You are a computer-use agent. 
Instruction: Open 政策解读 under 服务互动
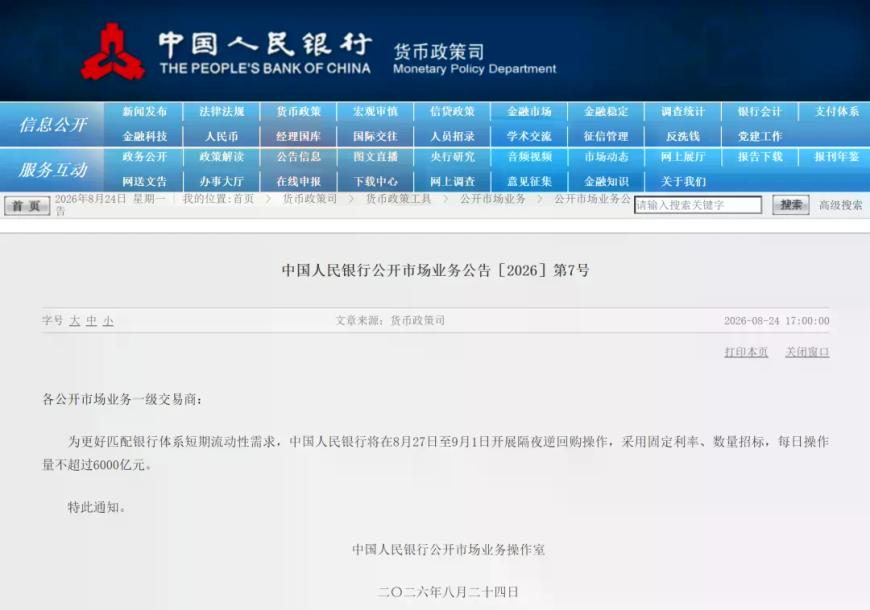[x=222, y=157]
